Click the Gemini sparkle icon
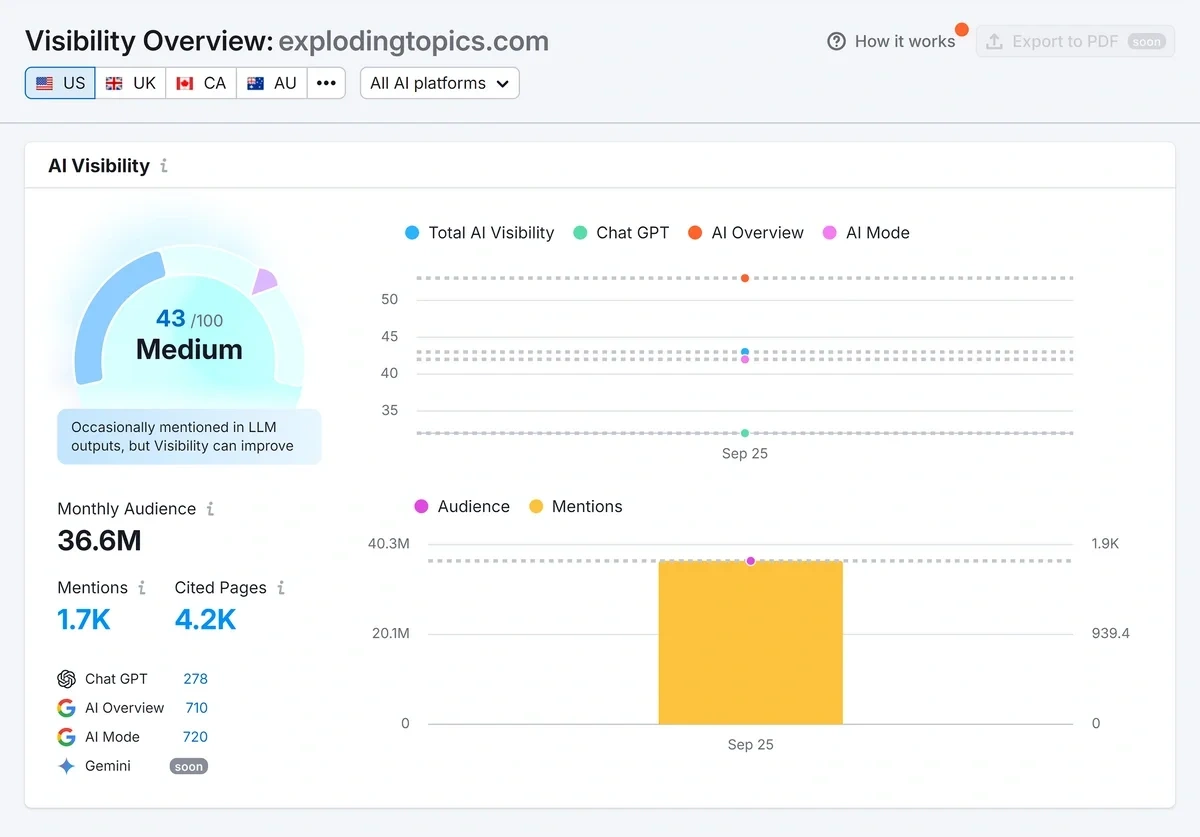1200x837 pixels. (x=66, y=766)
